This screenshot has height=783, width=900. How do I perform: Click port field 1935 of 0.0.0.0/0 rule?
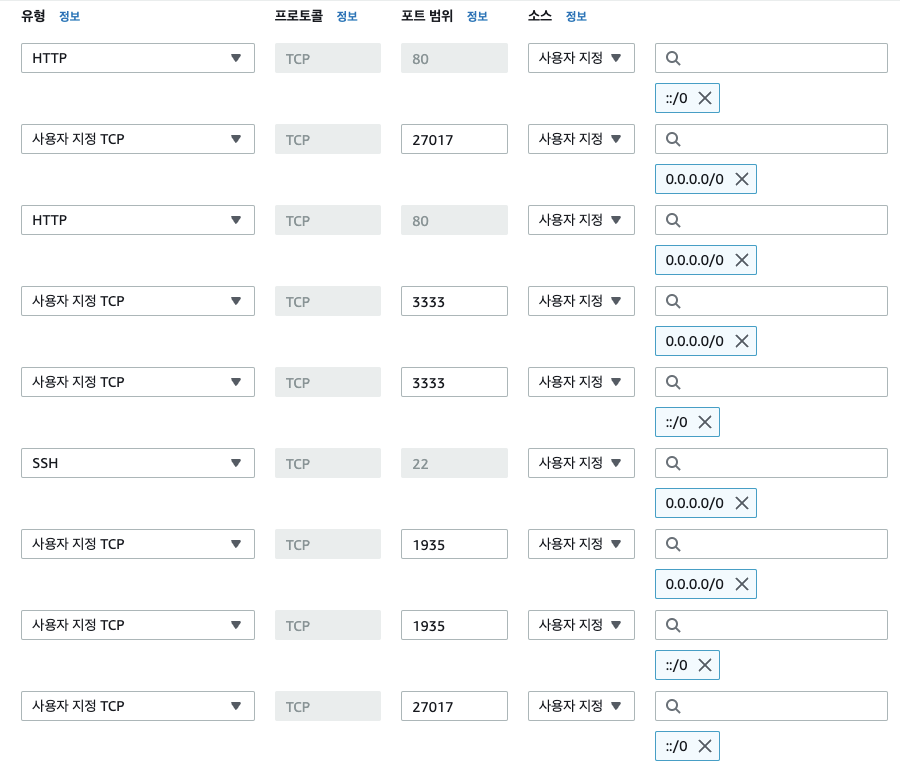[454, 544]
